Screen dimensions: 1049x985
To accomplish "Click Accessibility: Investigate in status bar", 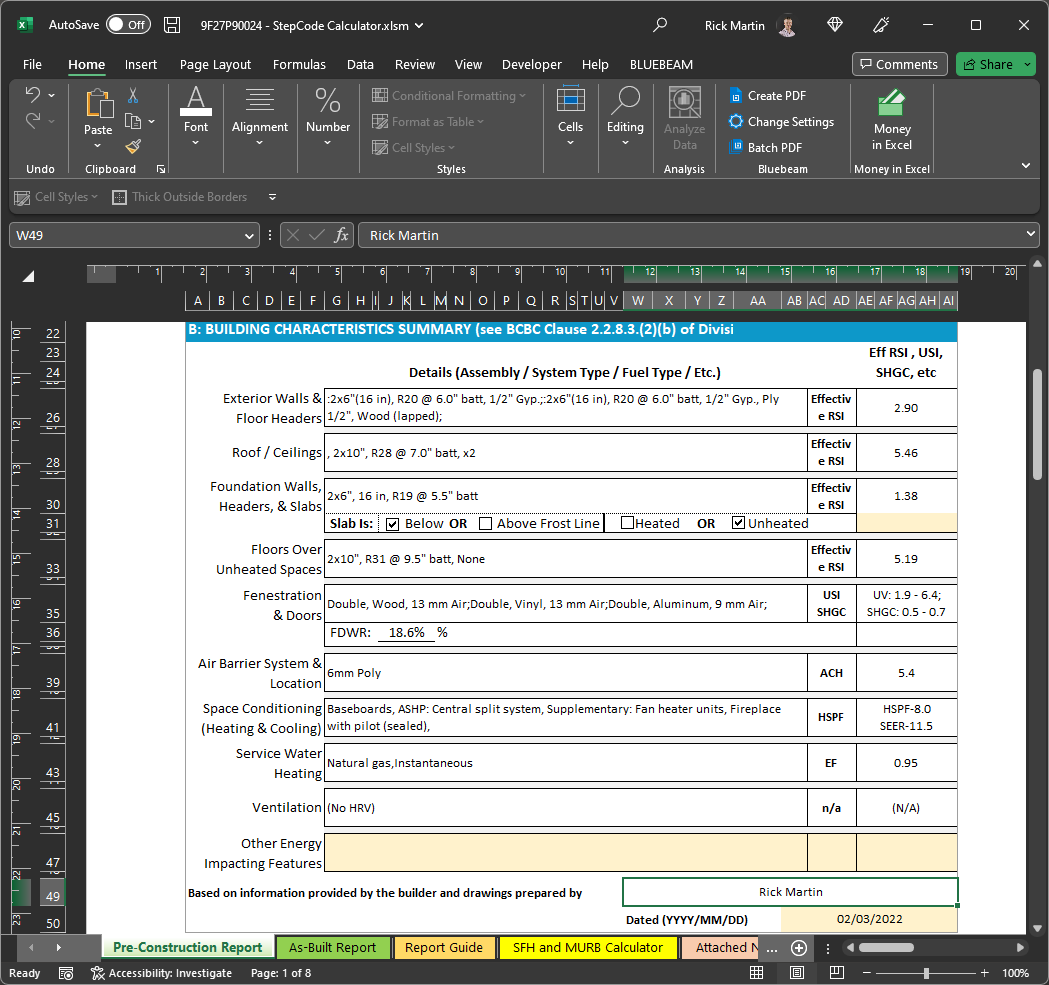I will (161, 973).
